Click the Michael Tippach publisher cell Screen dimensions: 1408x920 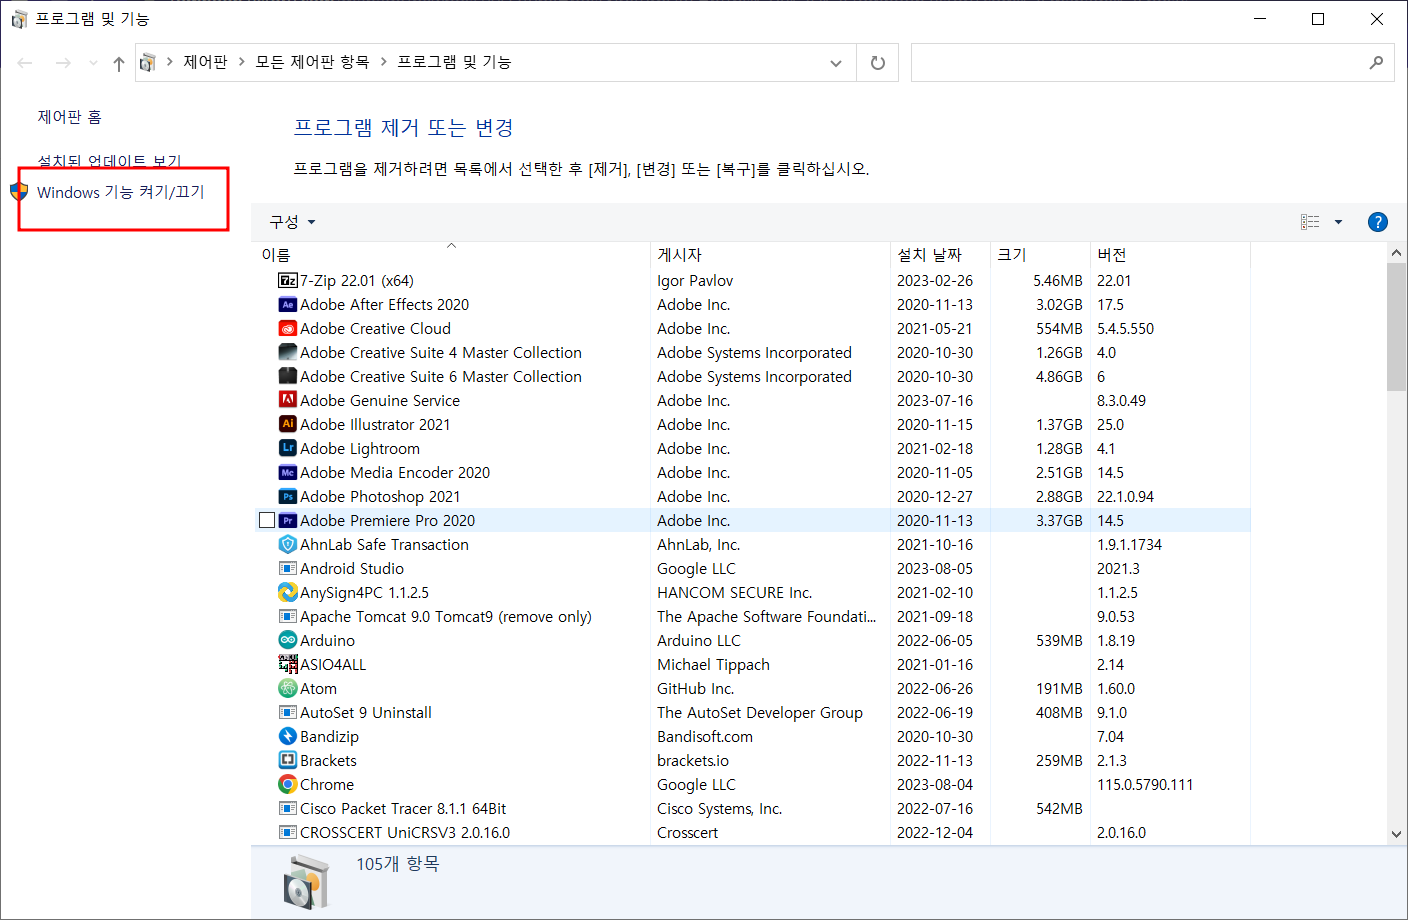pos(713,664)
